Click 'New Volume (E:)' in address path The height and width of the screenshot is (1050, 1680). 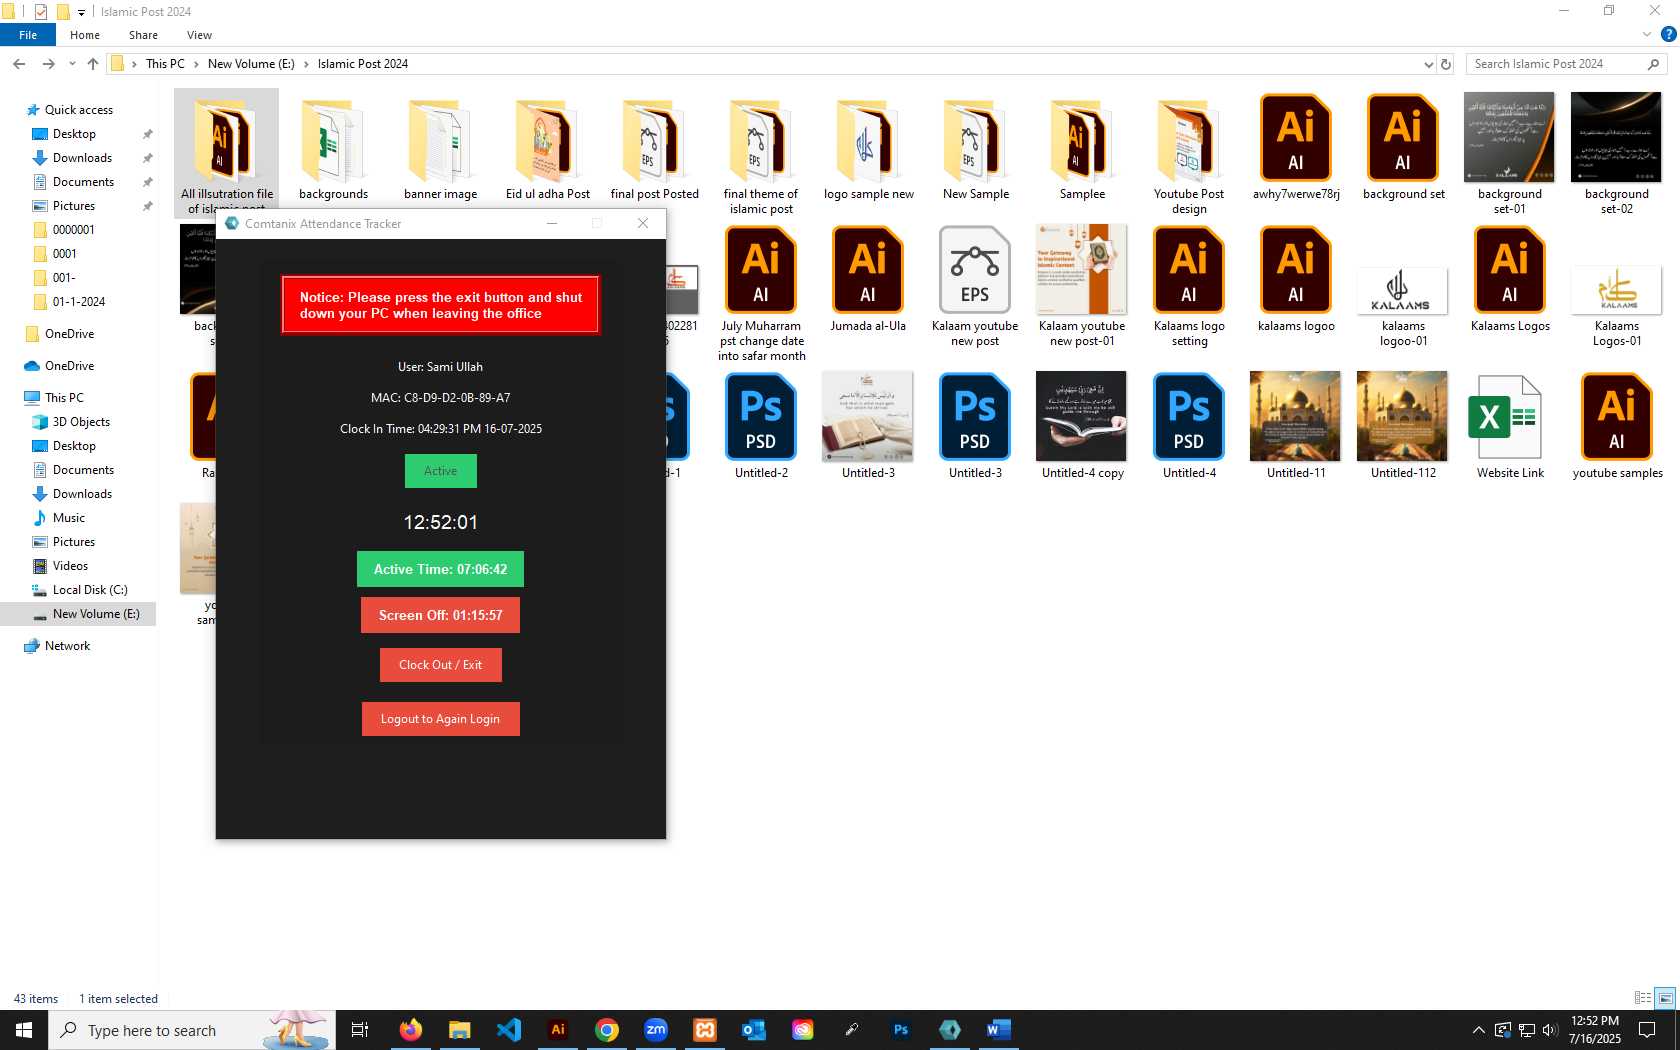pos(251,64)
